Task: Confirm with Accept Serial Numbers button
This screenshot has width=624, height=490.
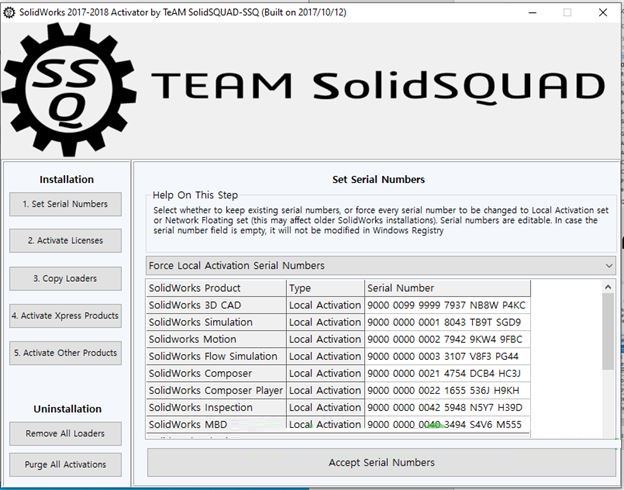Action: point(381,463)
